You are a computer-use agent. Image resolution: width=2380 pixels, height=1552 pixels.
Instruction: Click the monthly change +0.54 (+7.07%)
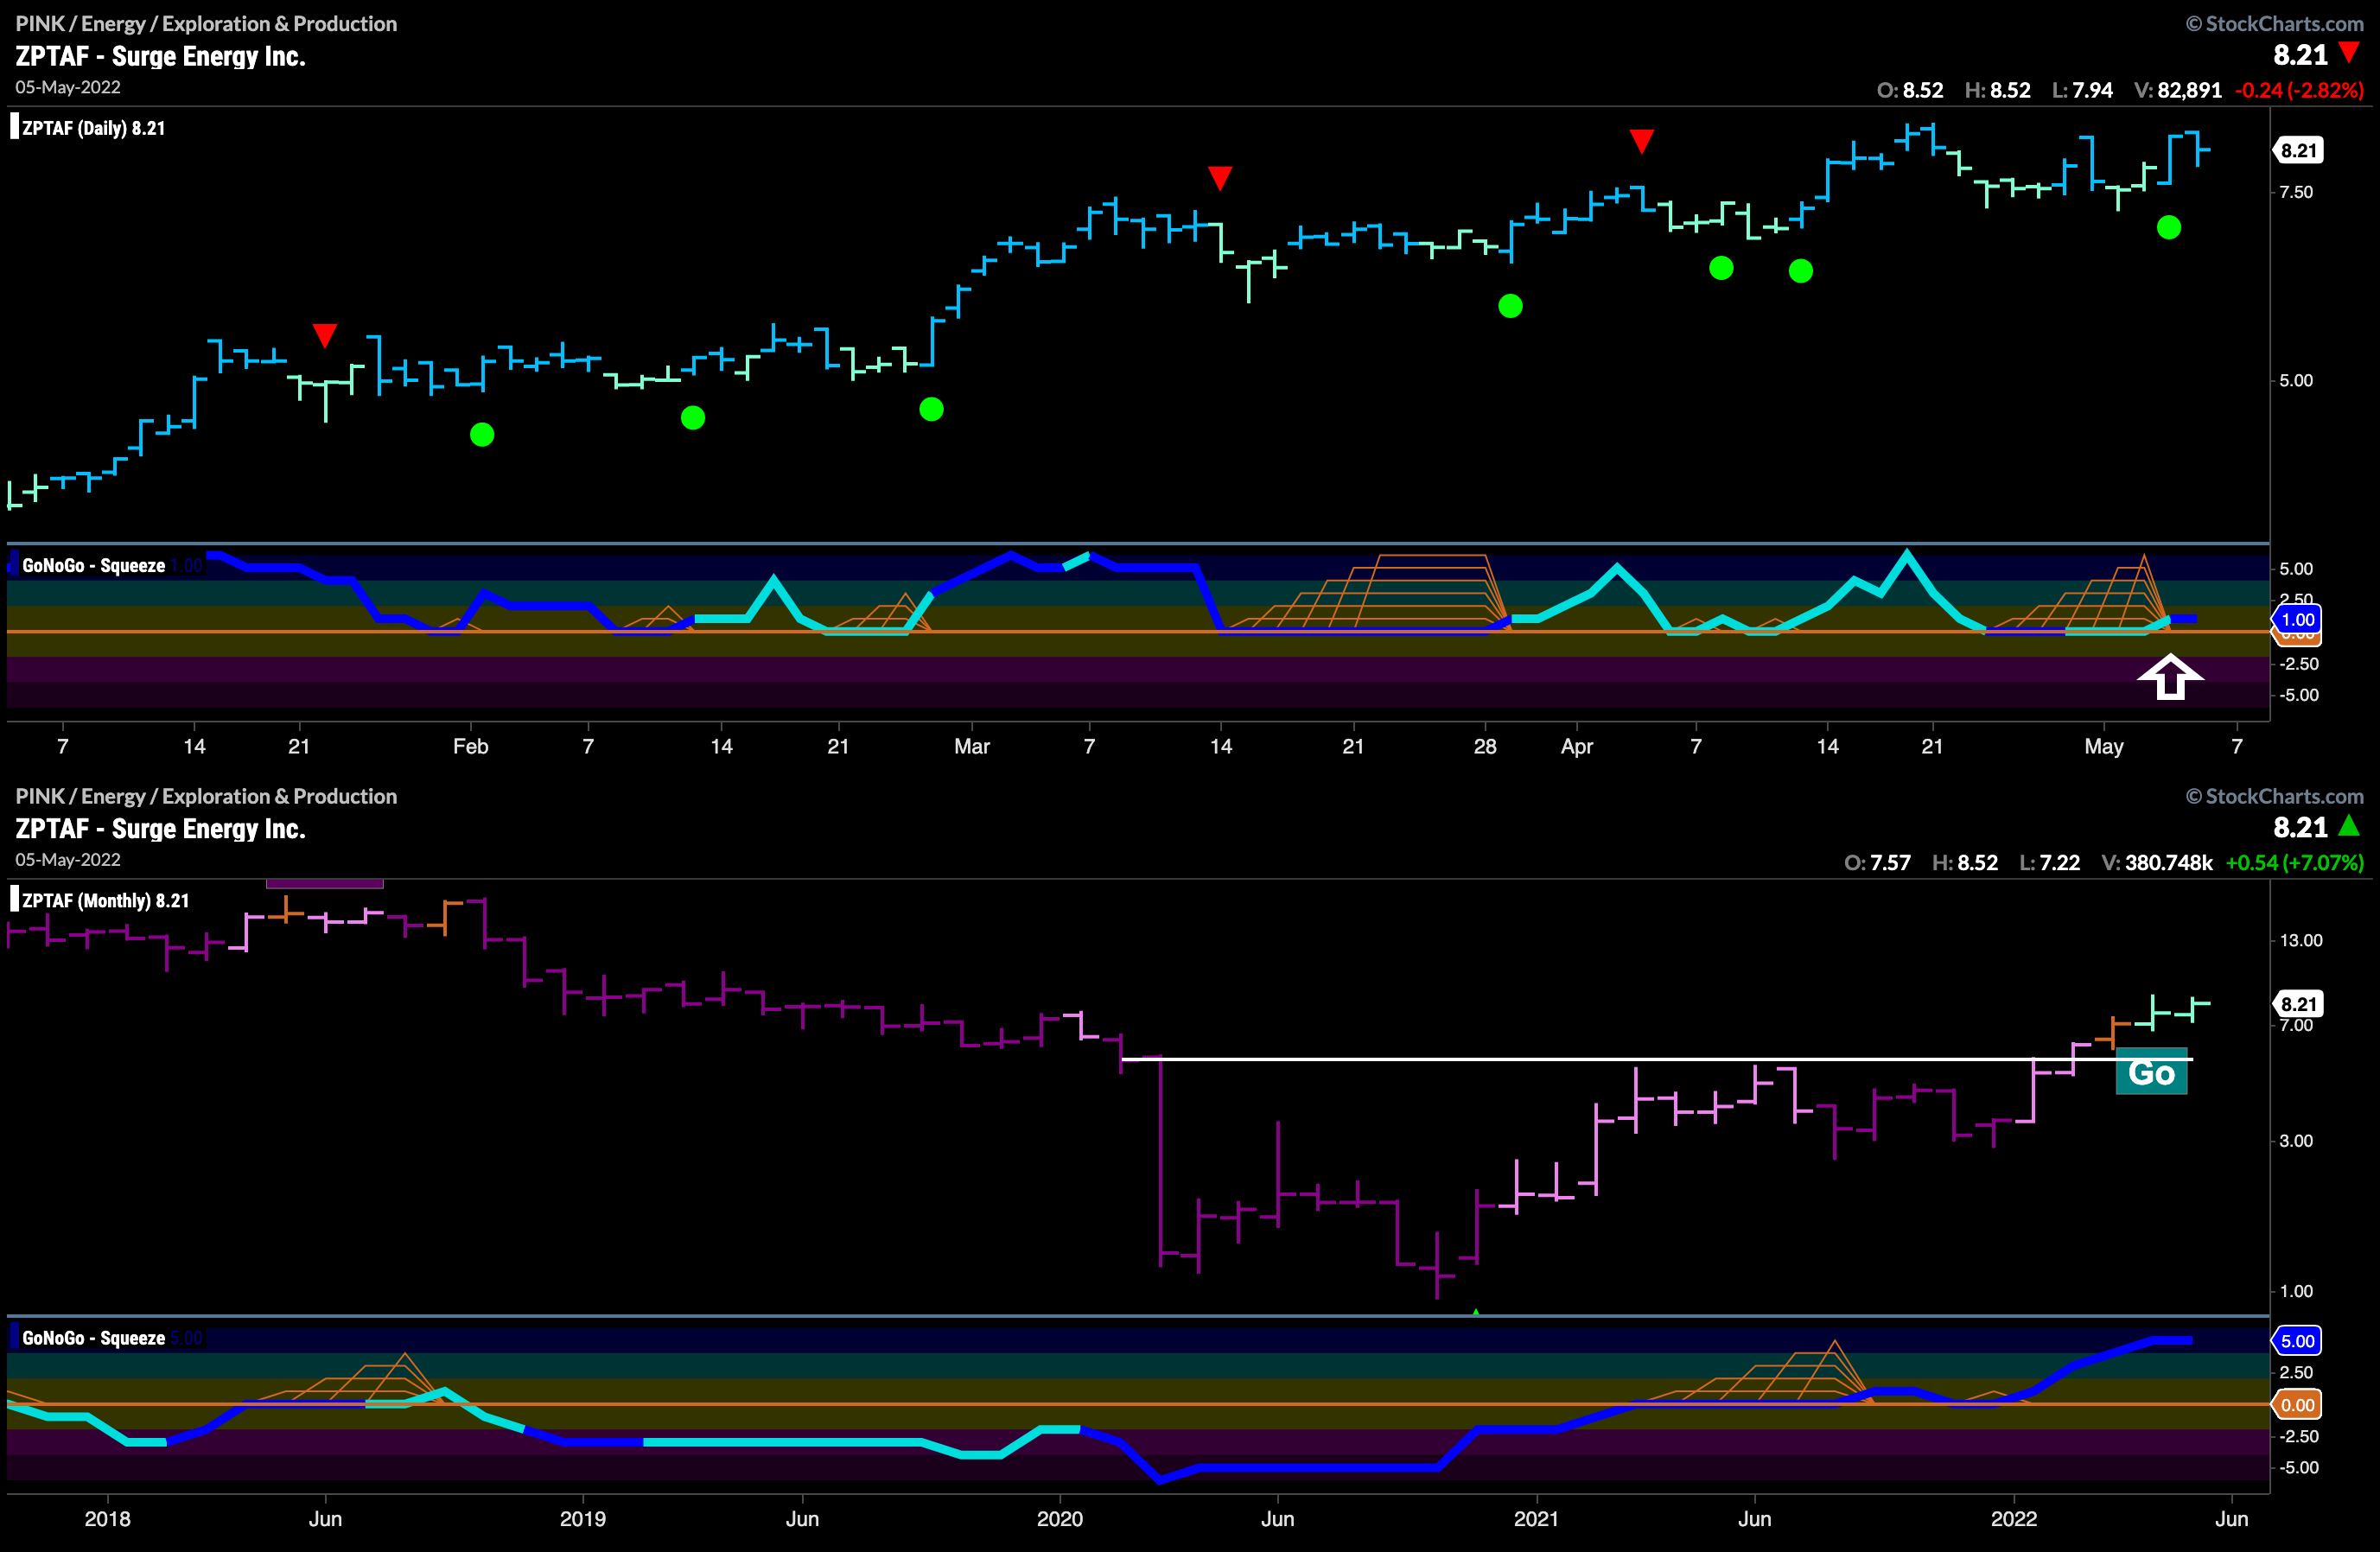pos(2295,863)
